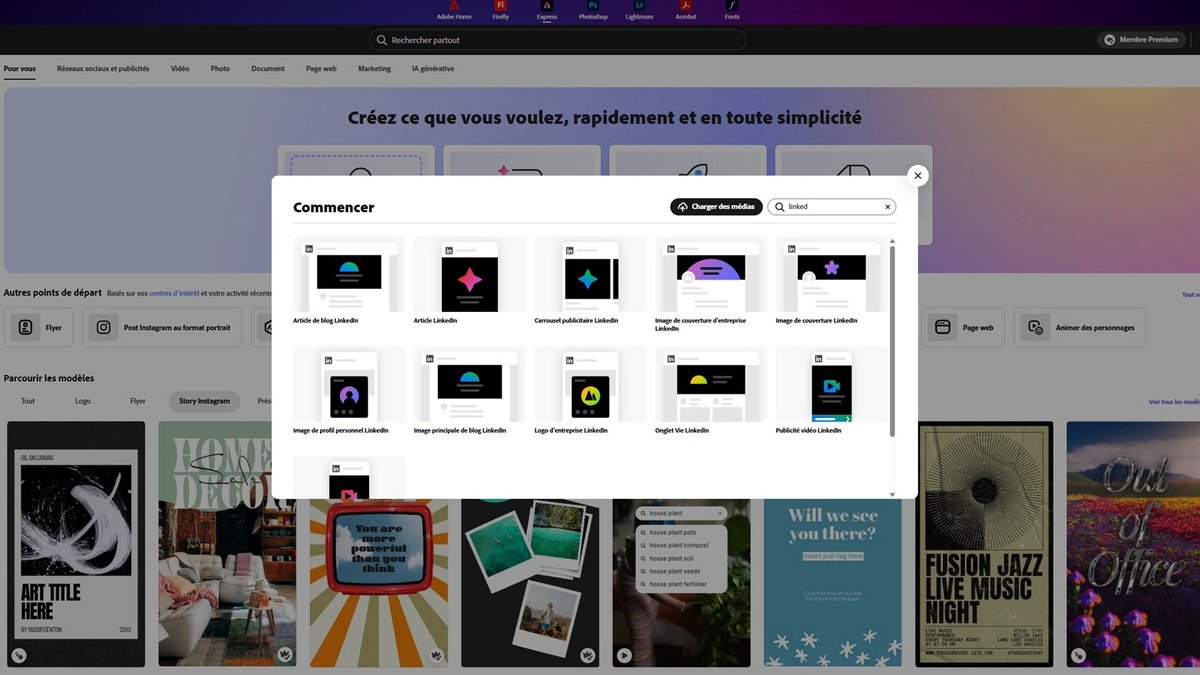Open Lightroom from the app switcher
The width and height of the screenshot is (1200, 675).
tap(639, 10)
